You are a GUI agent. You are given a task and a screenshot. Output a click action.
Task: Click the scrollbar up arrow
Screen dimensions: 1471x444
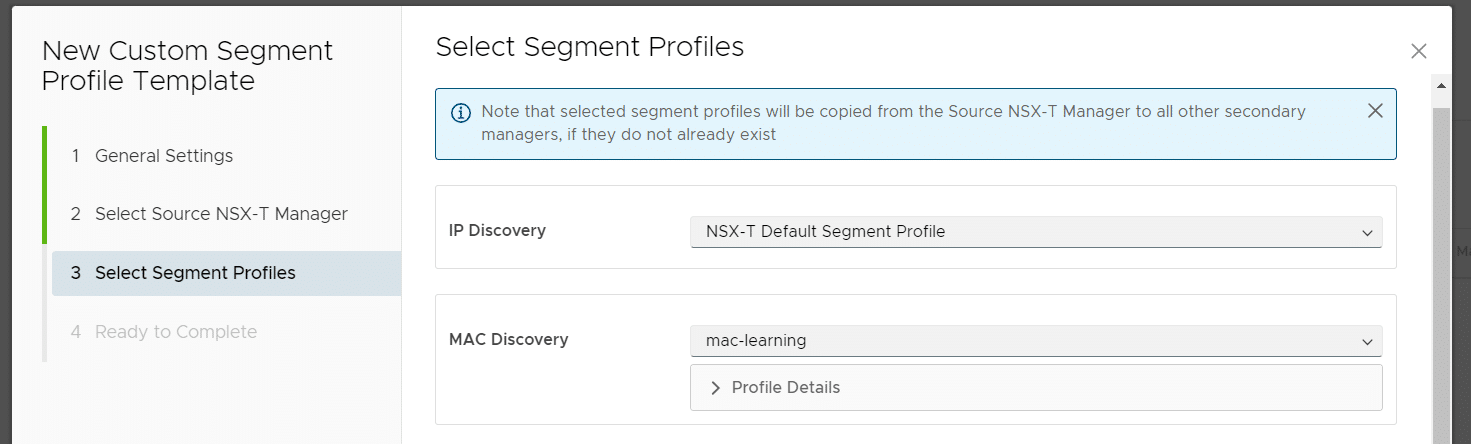(1441, 85)
